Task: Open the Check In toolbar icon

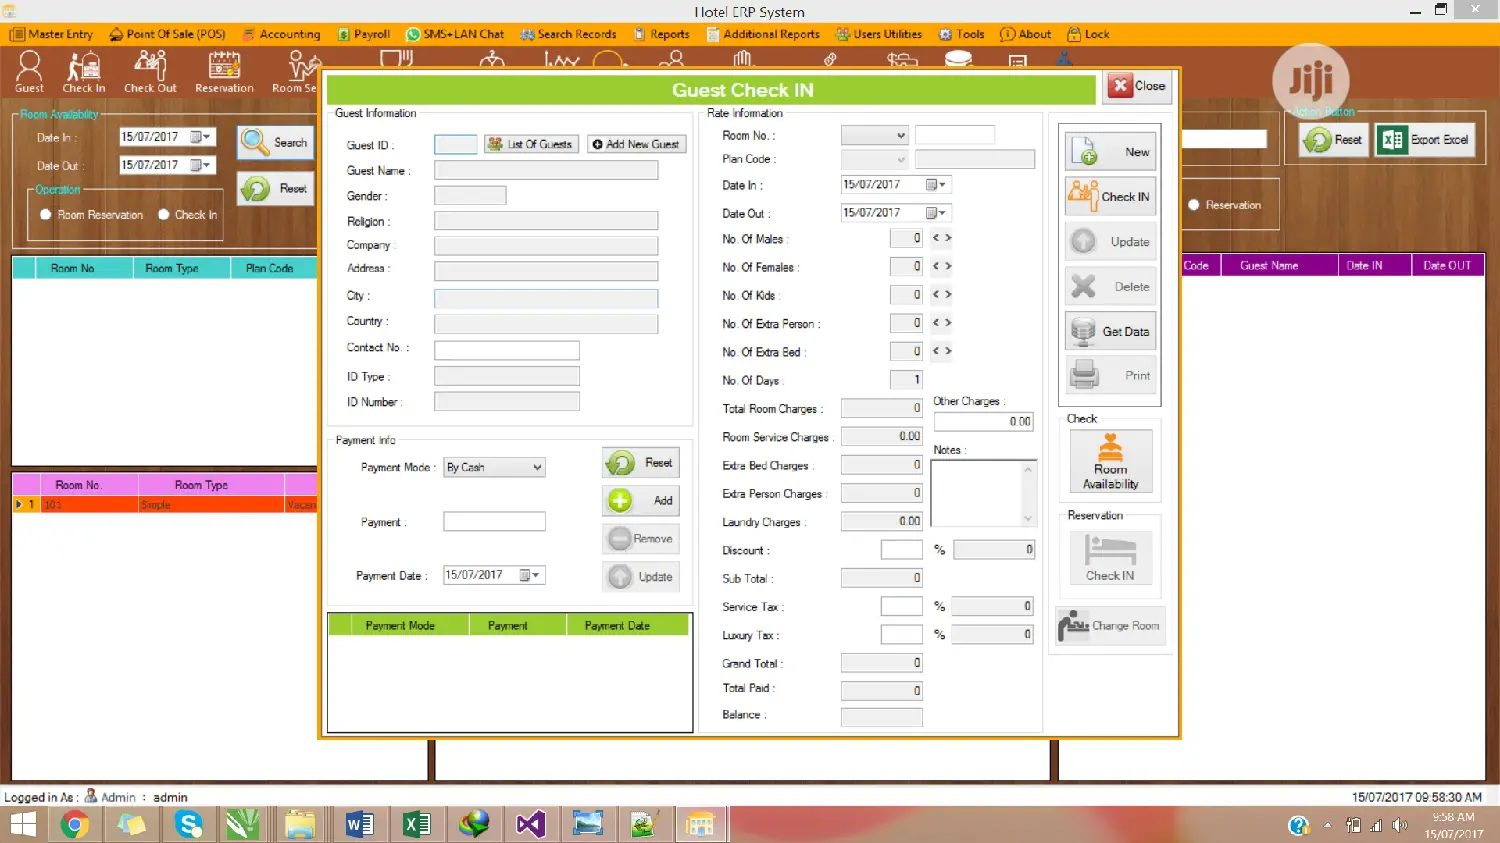Action: tap(84, 72)
